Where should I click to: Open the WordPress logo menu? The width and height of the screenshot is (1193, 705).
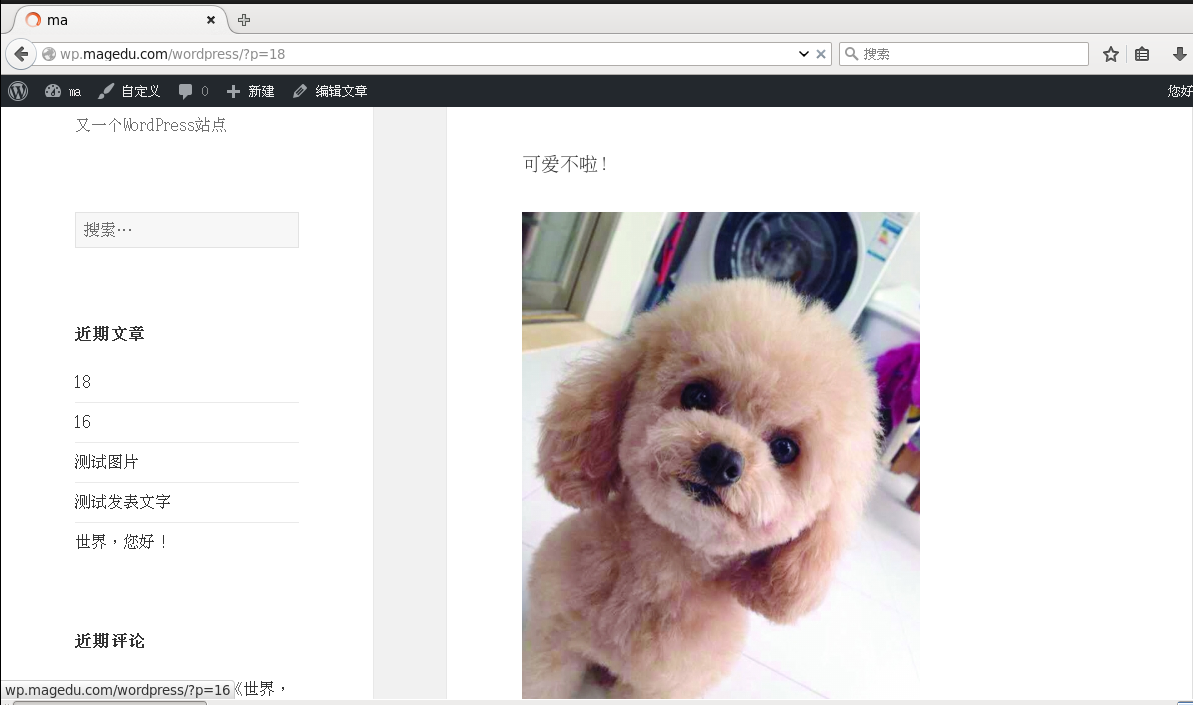[x=18, y=91]
